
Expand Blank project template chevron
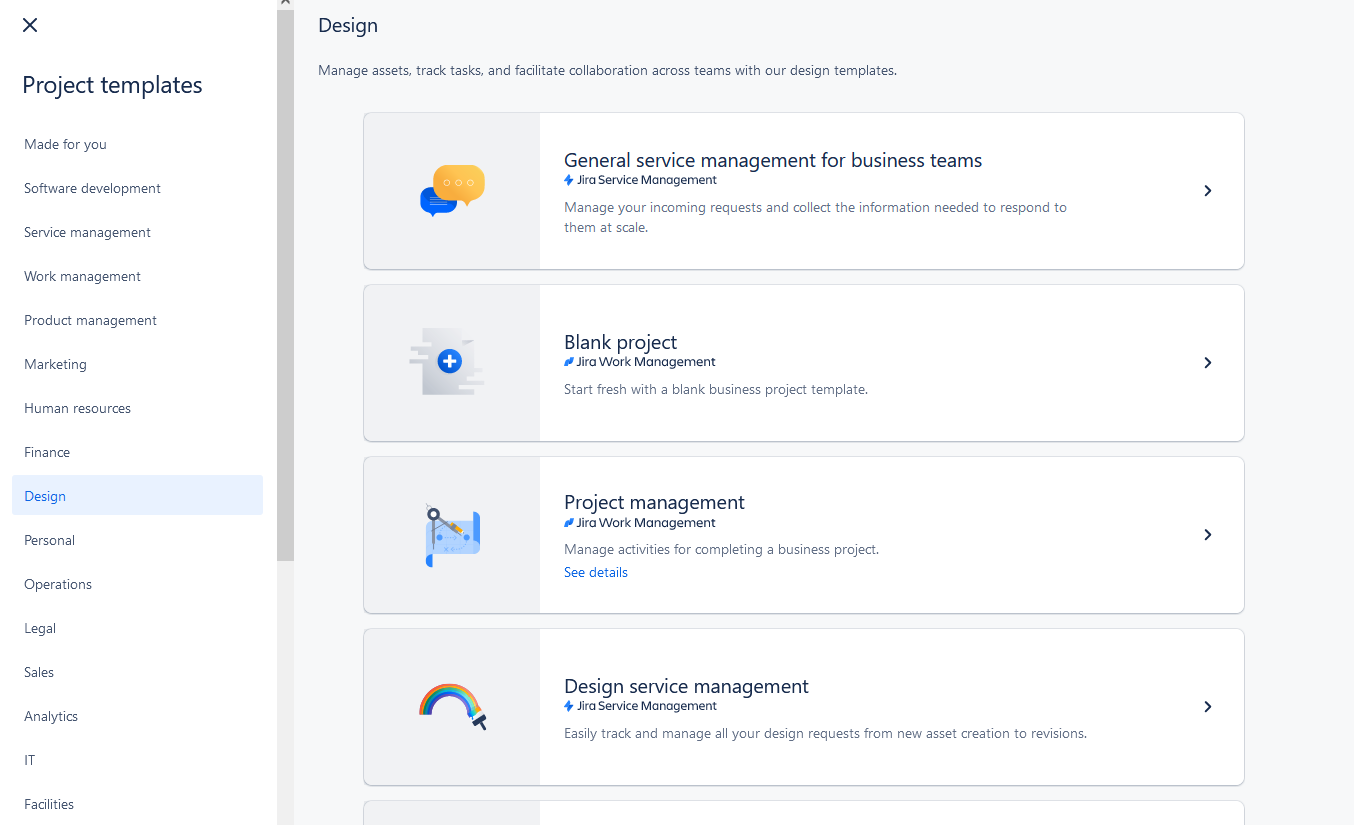pos(1208,363)
